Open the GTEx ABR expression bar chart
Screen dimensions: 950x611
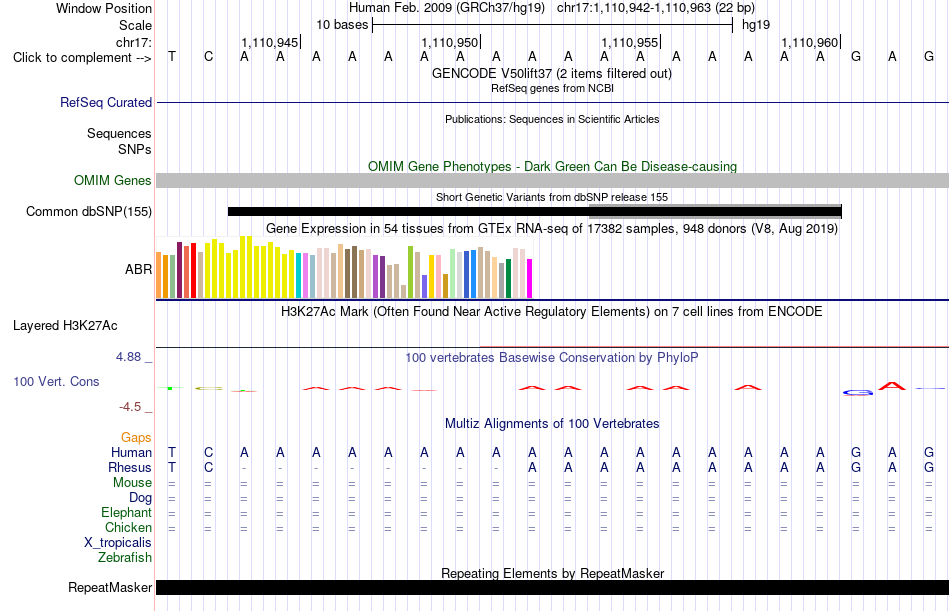pyautogui.click(x=344, y=268)
